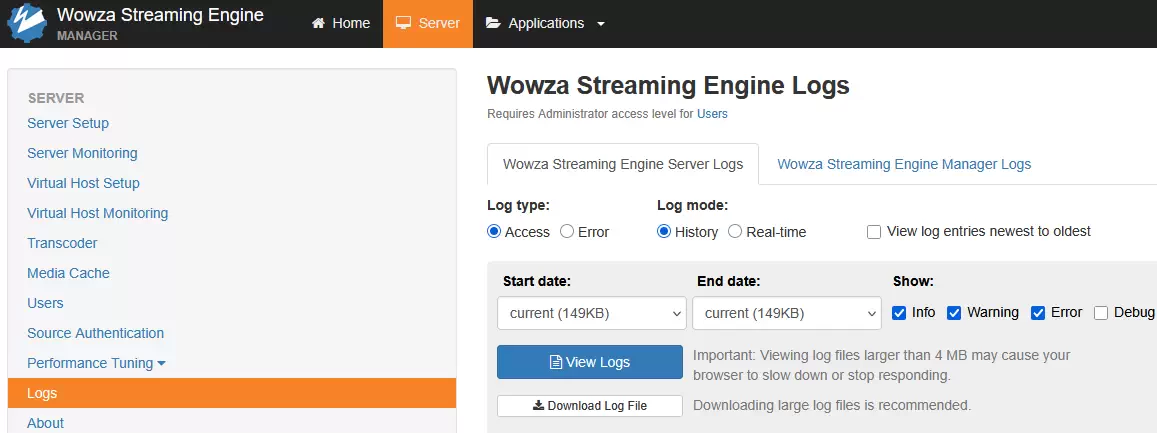Open the Transcoder page

(x=62, y=243)
